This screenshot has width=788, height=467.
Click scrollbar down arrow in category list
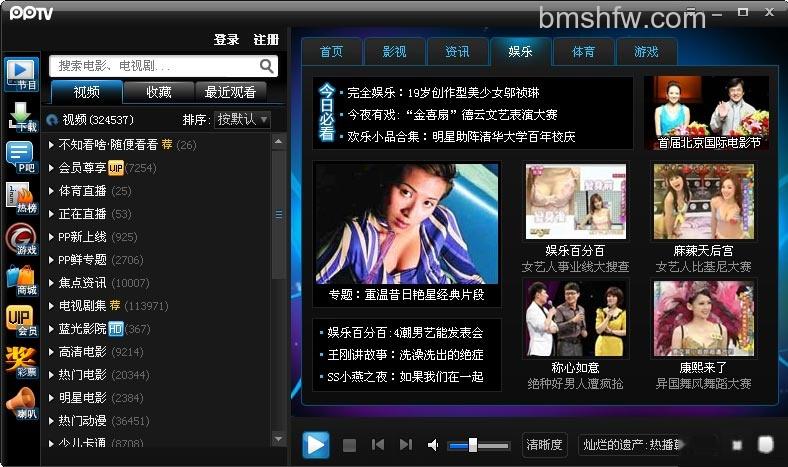coord(278,439)
